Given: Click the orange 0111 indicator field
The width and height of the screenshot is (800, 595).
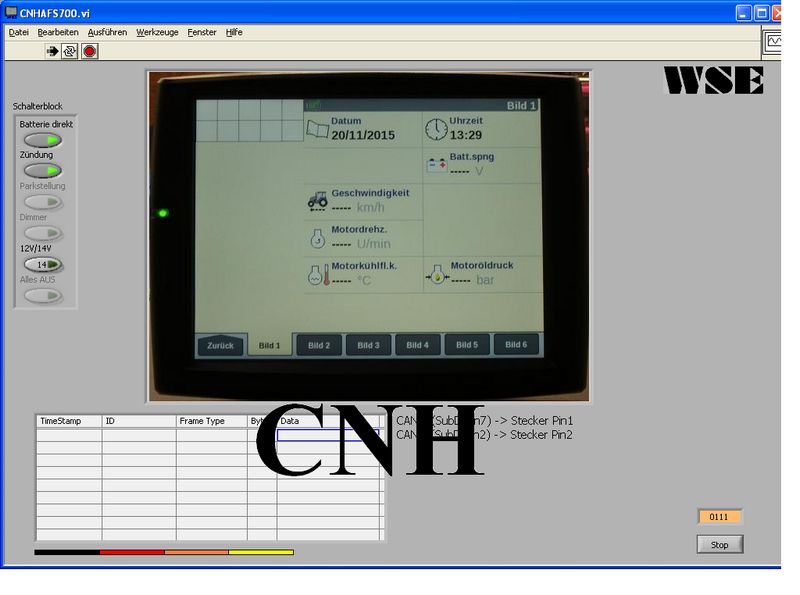Looking at the screenshot, I should 719,517.
